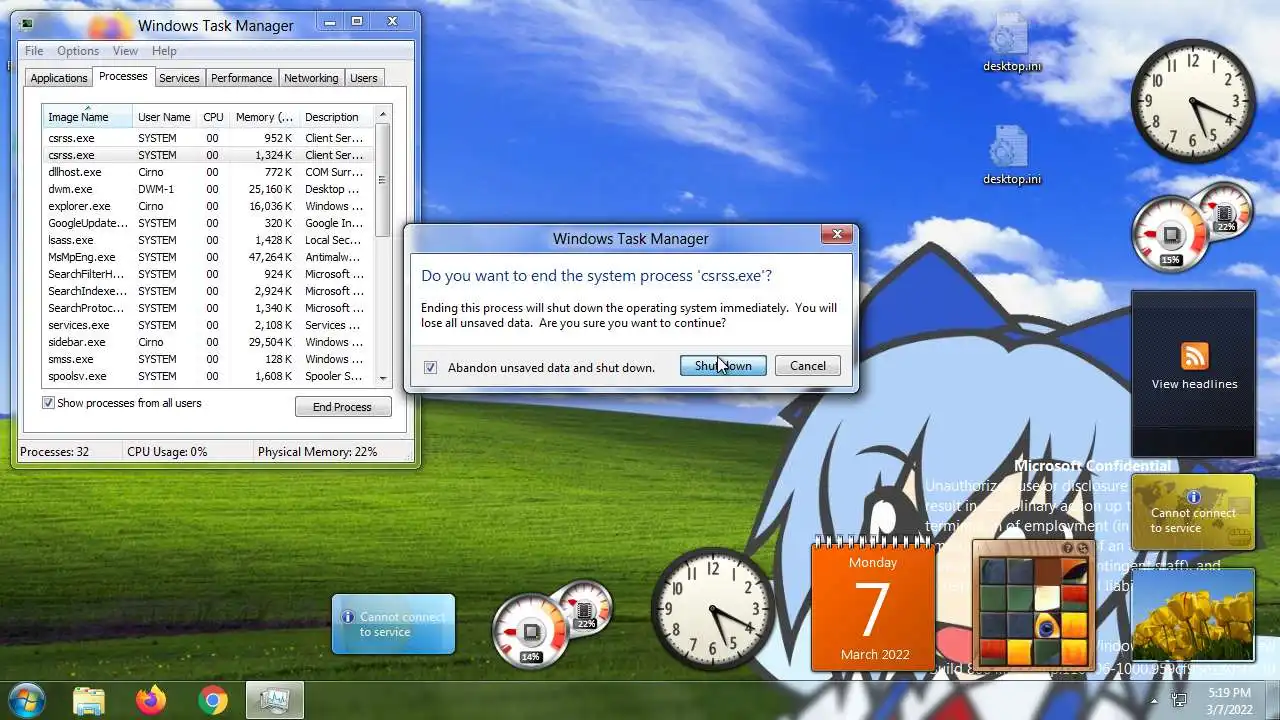Screen dimensions: 1280x720
Task: Switch to the Networking tab
Action: pos(311,78)
